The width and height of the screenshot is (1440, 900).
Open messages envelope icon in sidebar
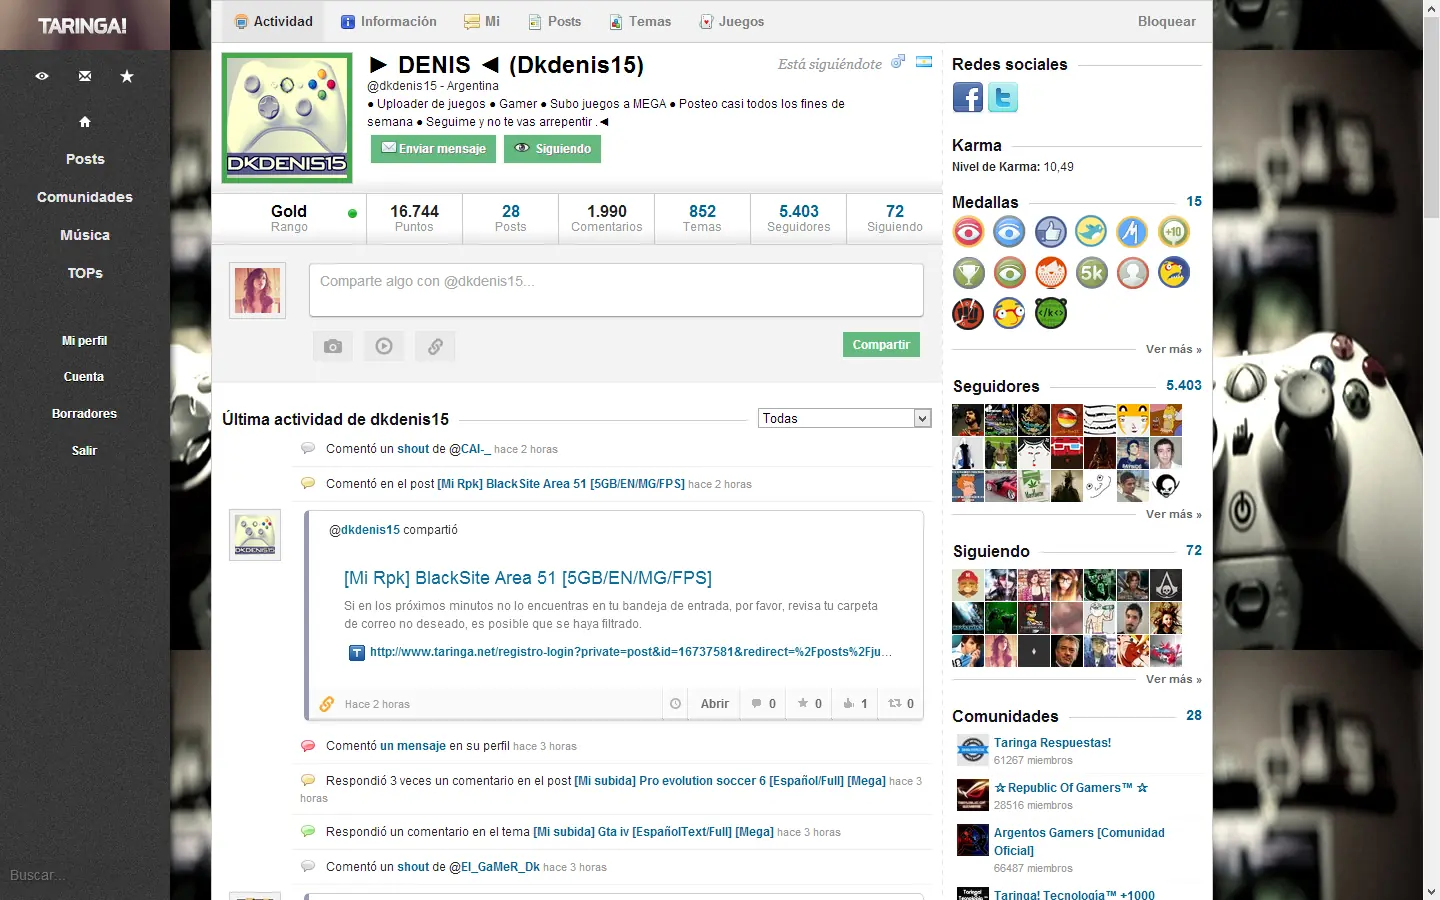85,76
